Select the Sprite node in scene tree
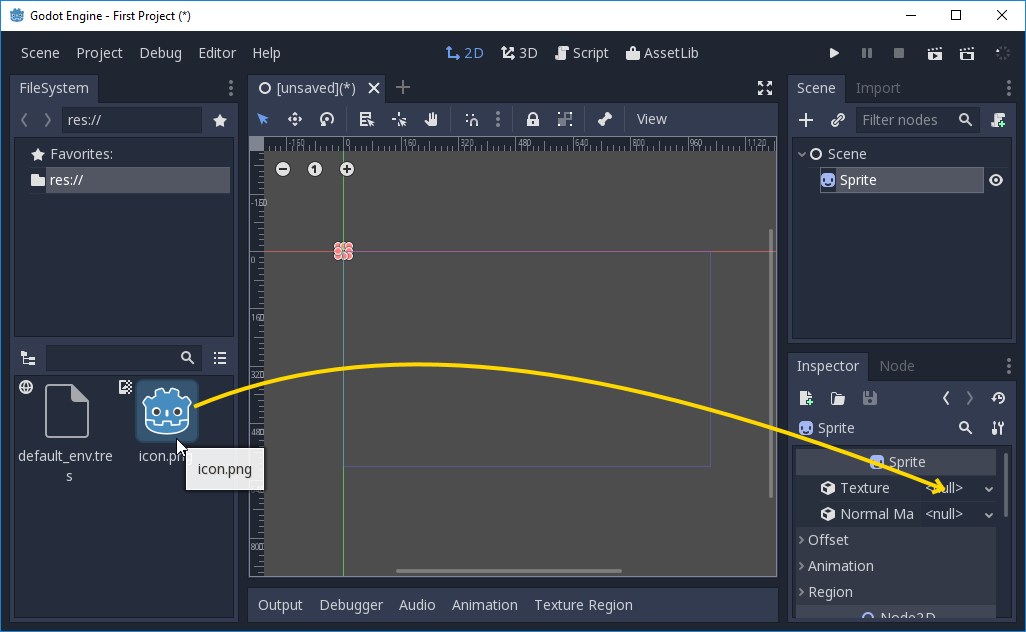The width and height of the screenshot is (1026, 632). [901, 180]
